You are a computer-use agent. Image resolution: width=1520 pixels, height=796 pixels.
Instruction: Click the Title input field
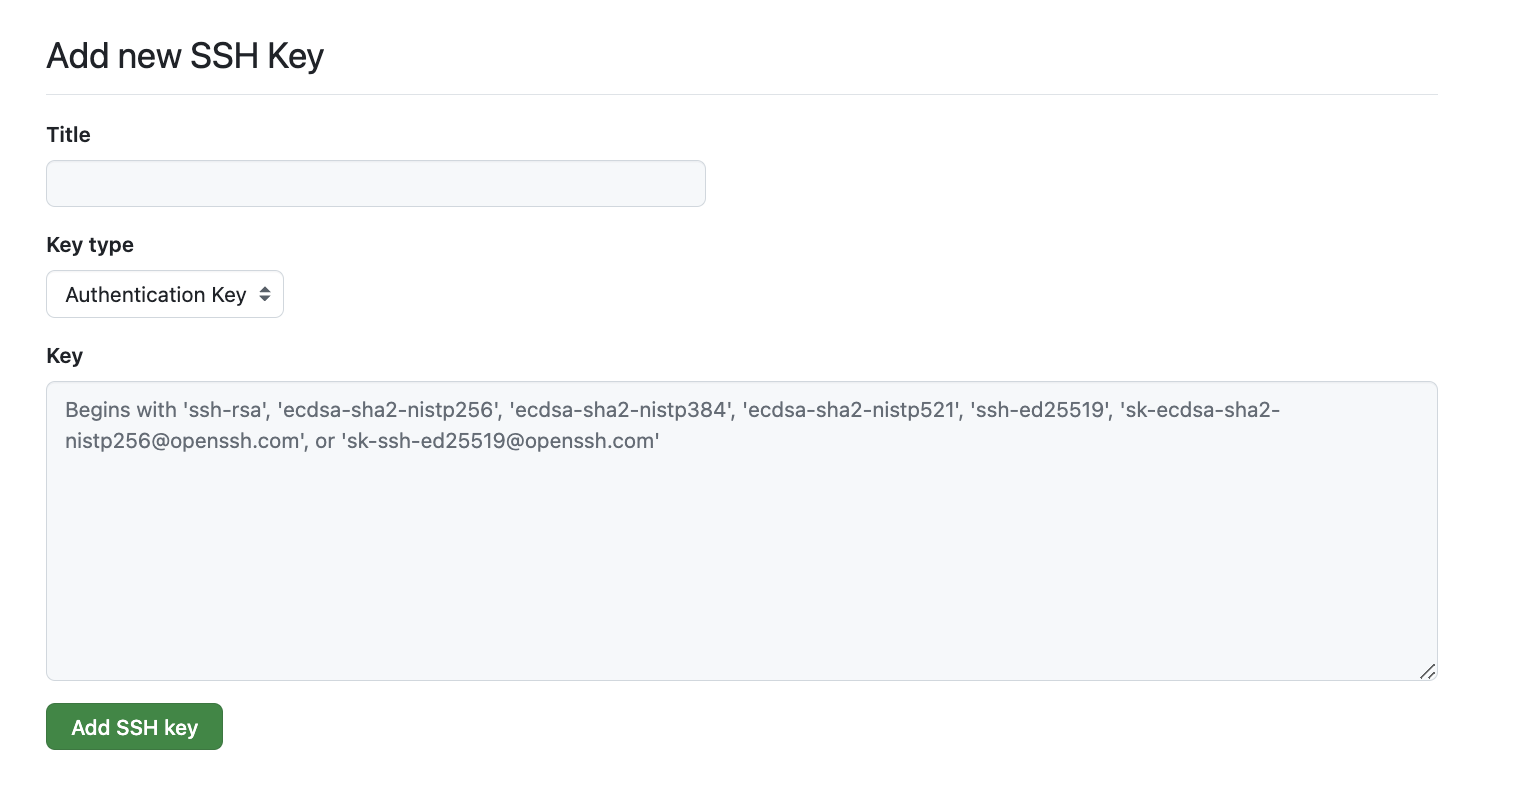[376, 184]
